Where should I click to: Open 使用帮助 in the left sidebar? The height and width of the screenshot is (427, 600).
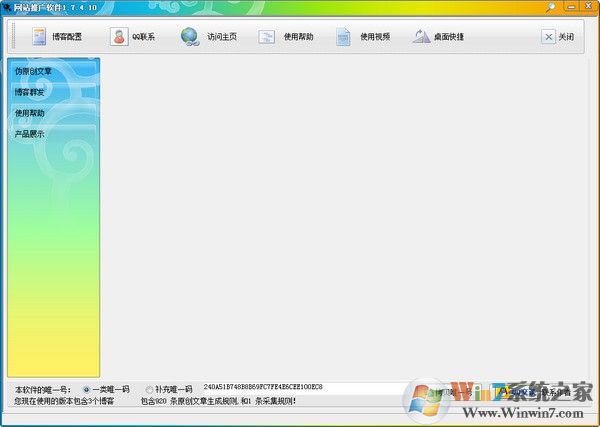pos(53,113)
